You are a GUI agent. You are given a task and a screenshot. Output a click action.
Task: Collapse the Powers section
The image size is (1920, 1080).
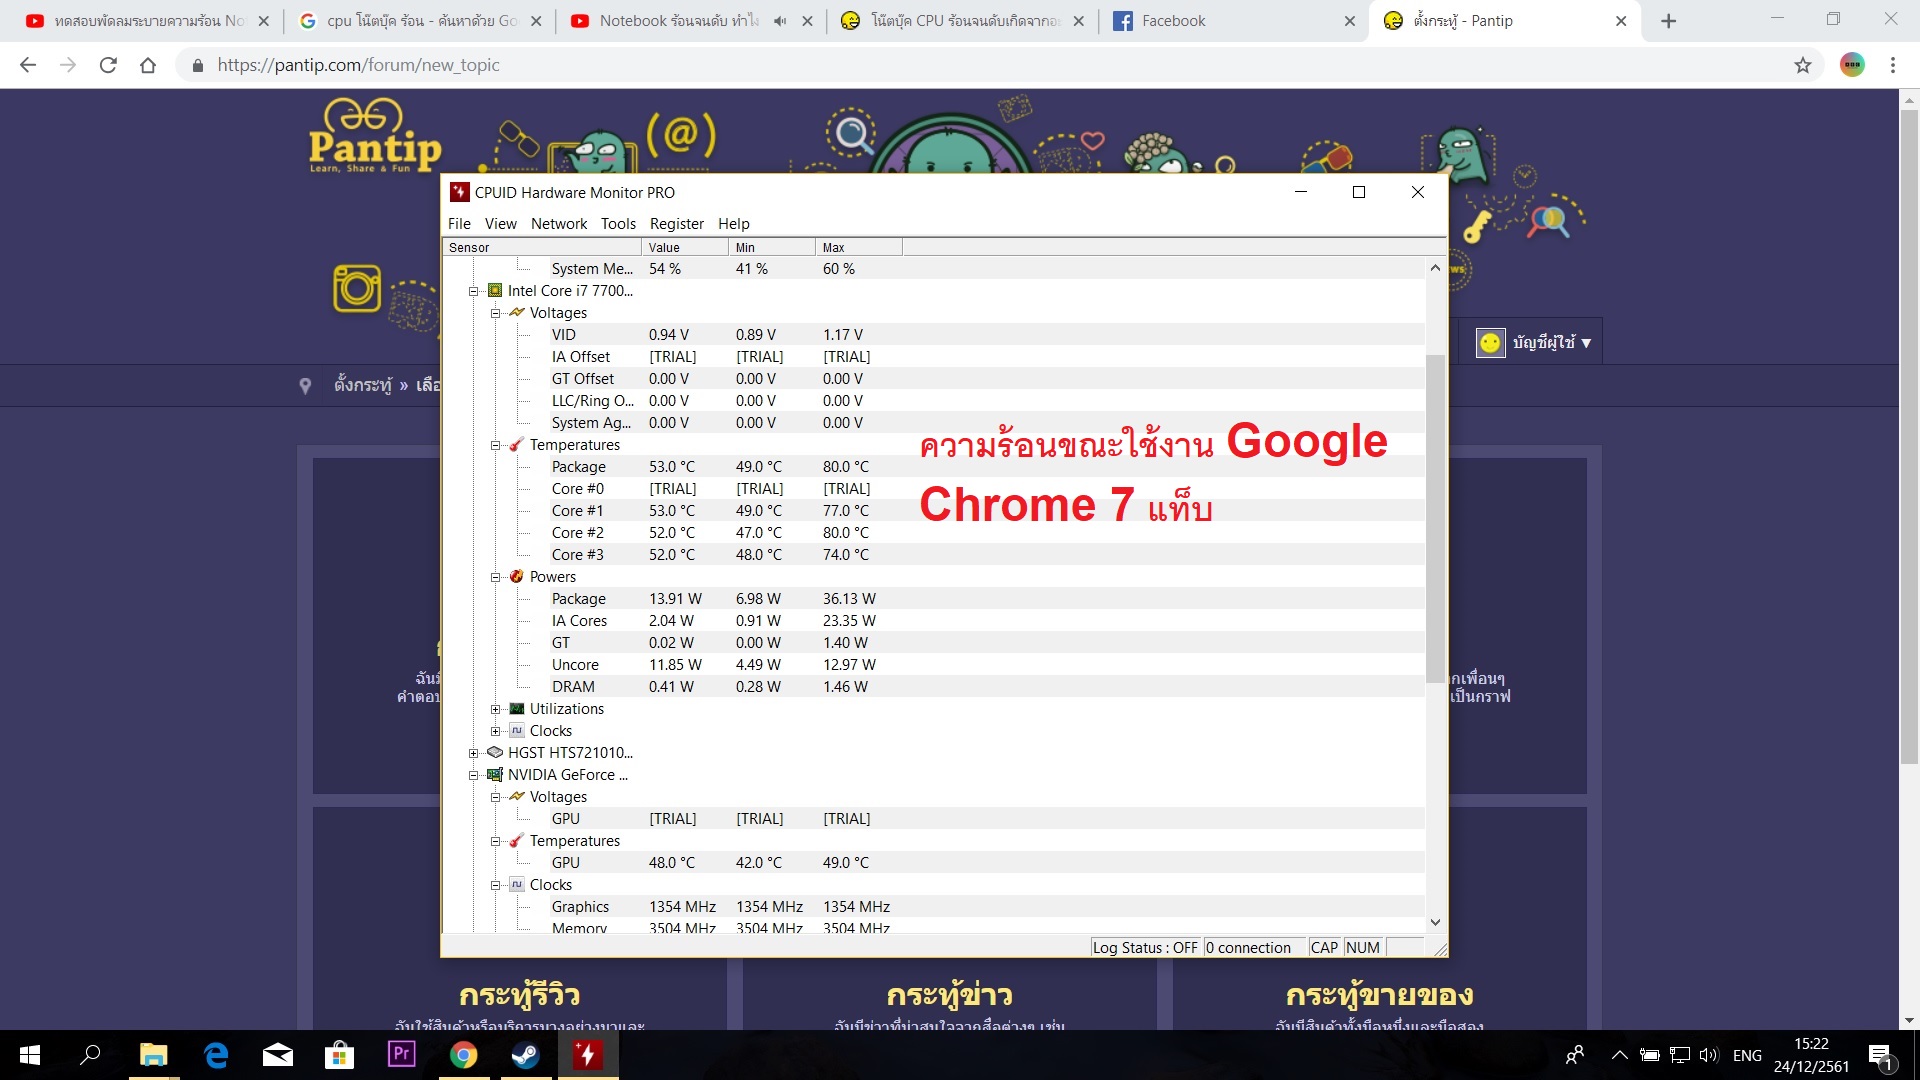point(495,577)
